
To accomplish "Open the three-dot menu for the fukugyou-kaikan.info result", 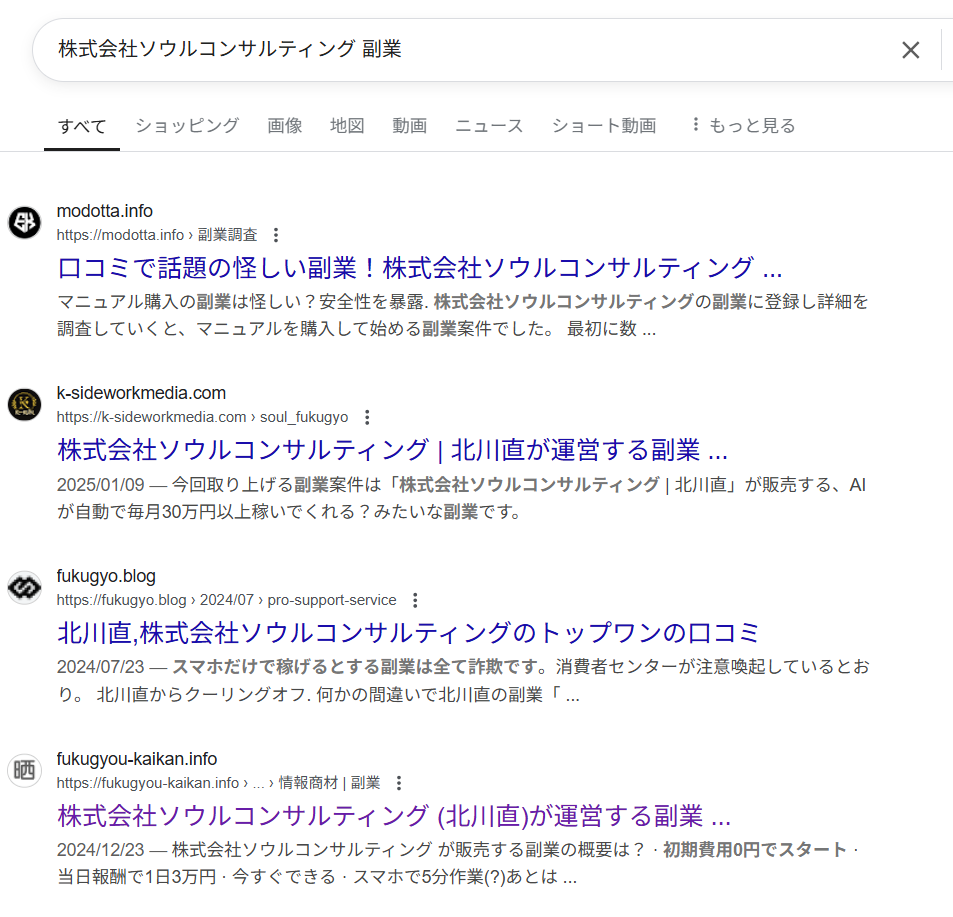I will (x=399, y=783).
